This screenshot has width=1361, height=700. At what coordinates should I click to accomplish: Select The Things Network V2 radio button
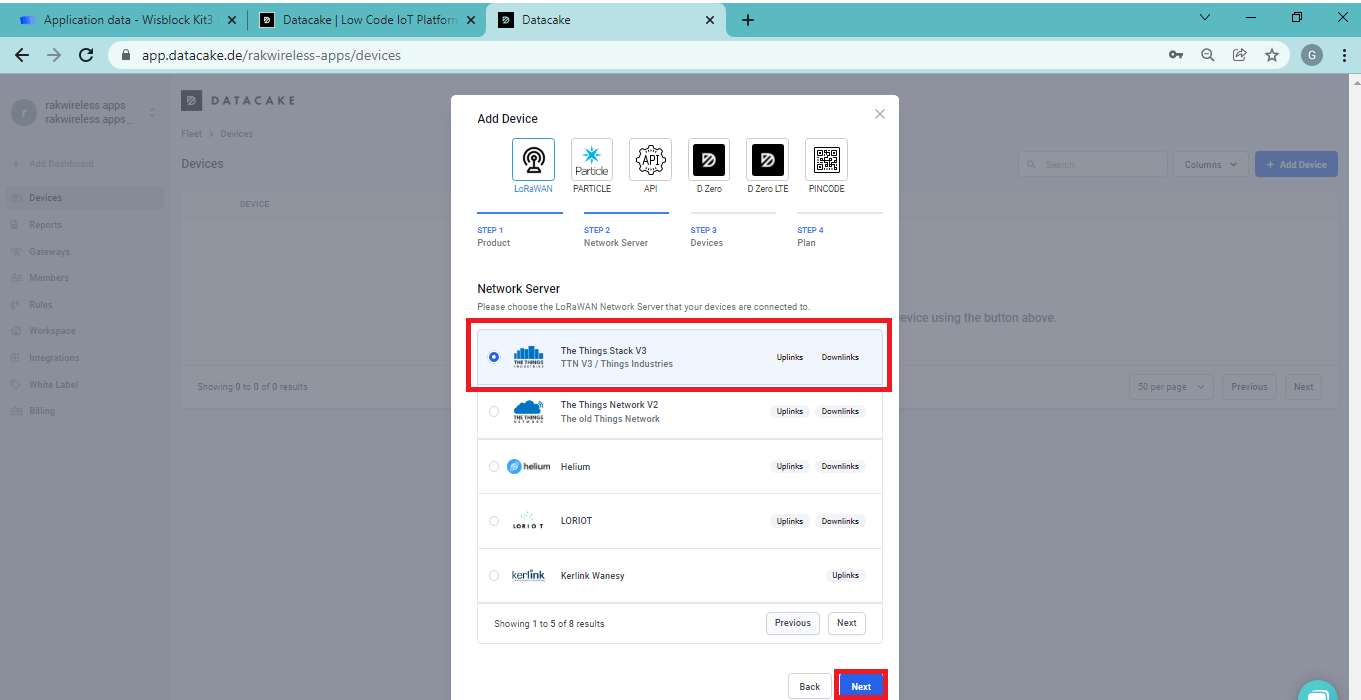coord(494,411)
